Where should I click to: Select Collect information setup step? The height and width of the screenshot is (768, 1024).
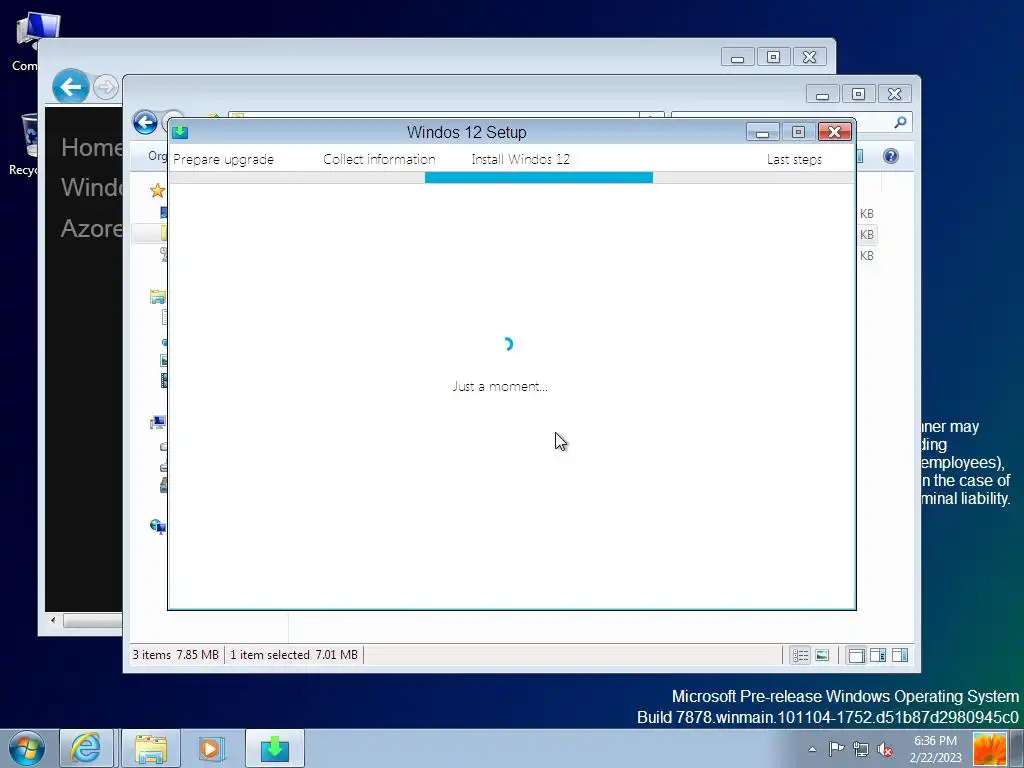click(x=379, y=159)
